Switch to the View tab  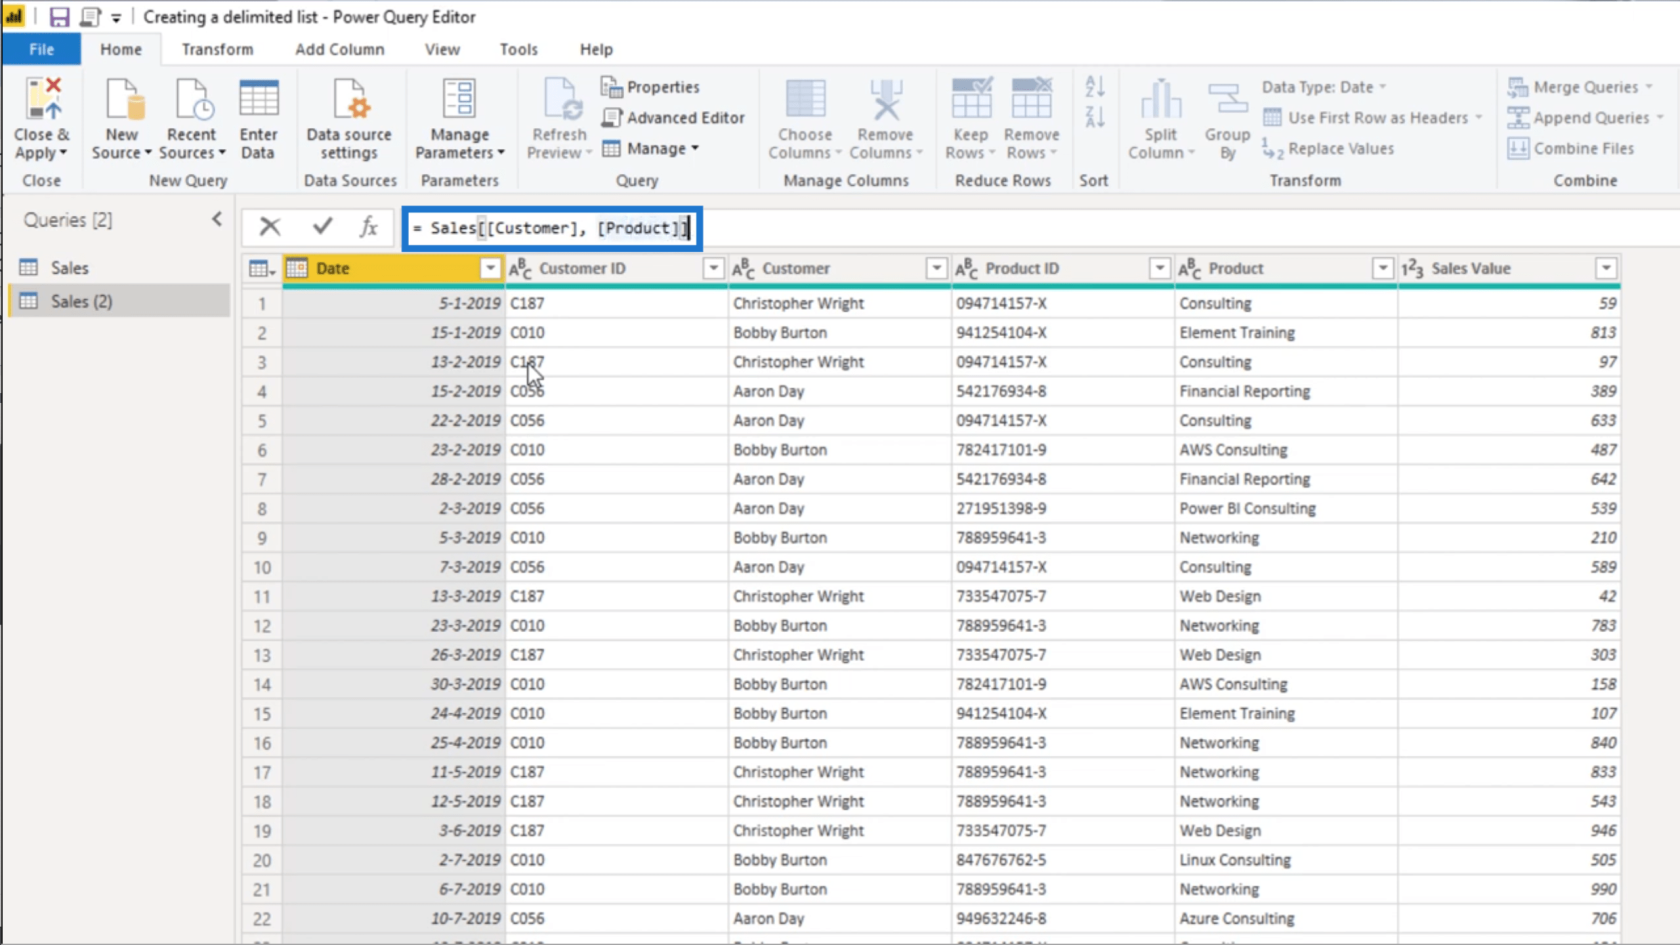click(x=442, y=49)
